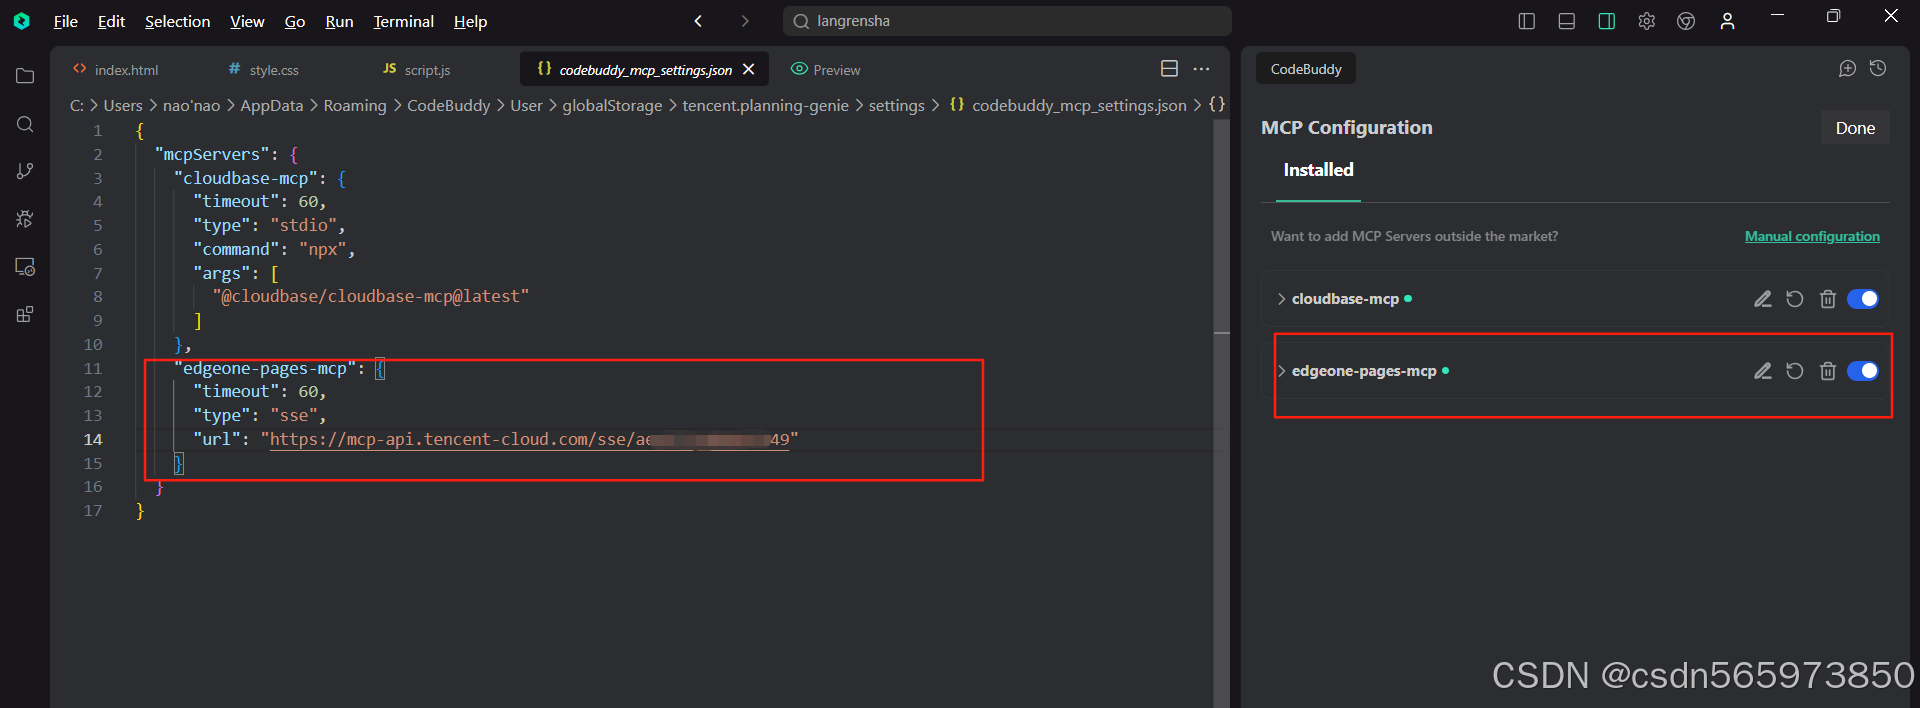Click the mcp-api.tencent-cloud.com URL in code

(x=529, y=439)
